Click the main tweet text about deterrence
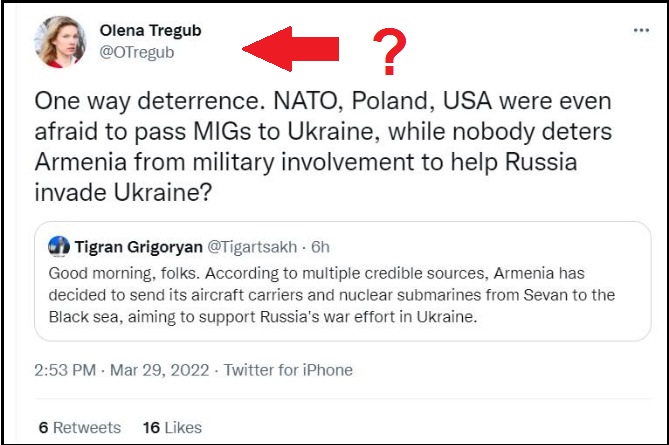Screen dimensions: 669x445 (x=323, y=146)
